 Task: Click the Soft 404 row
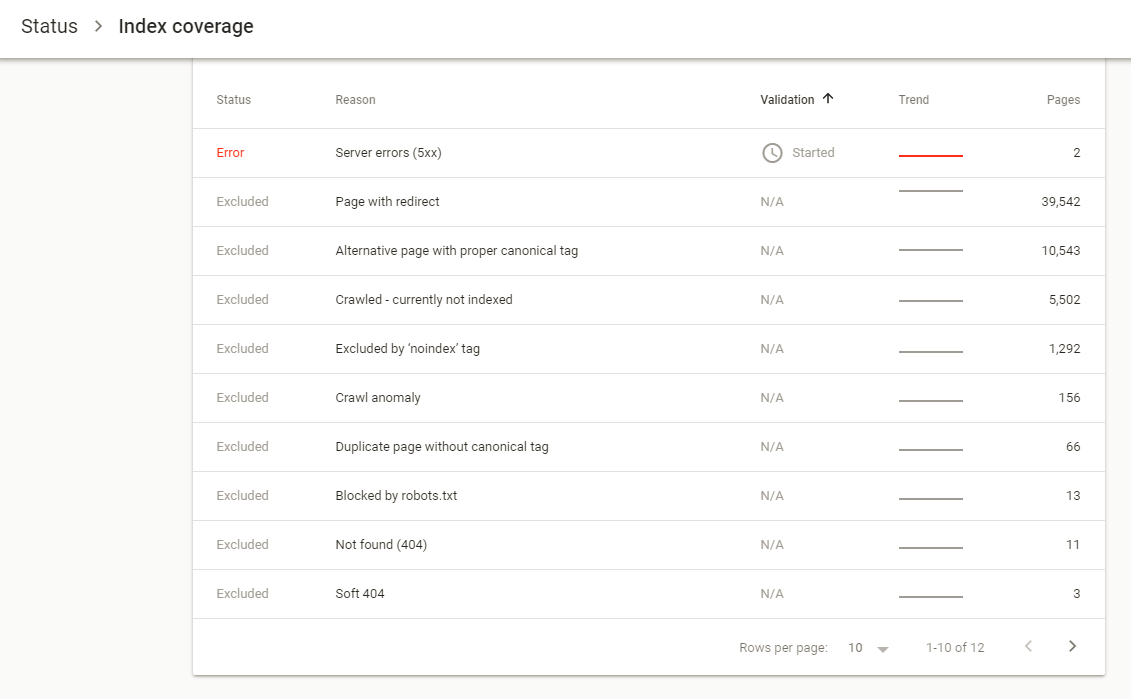tap(360, 594)
